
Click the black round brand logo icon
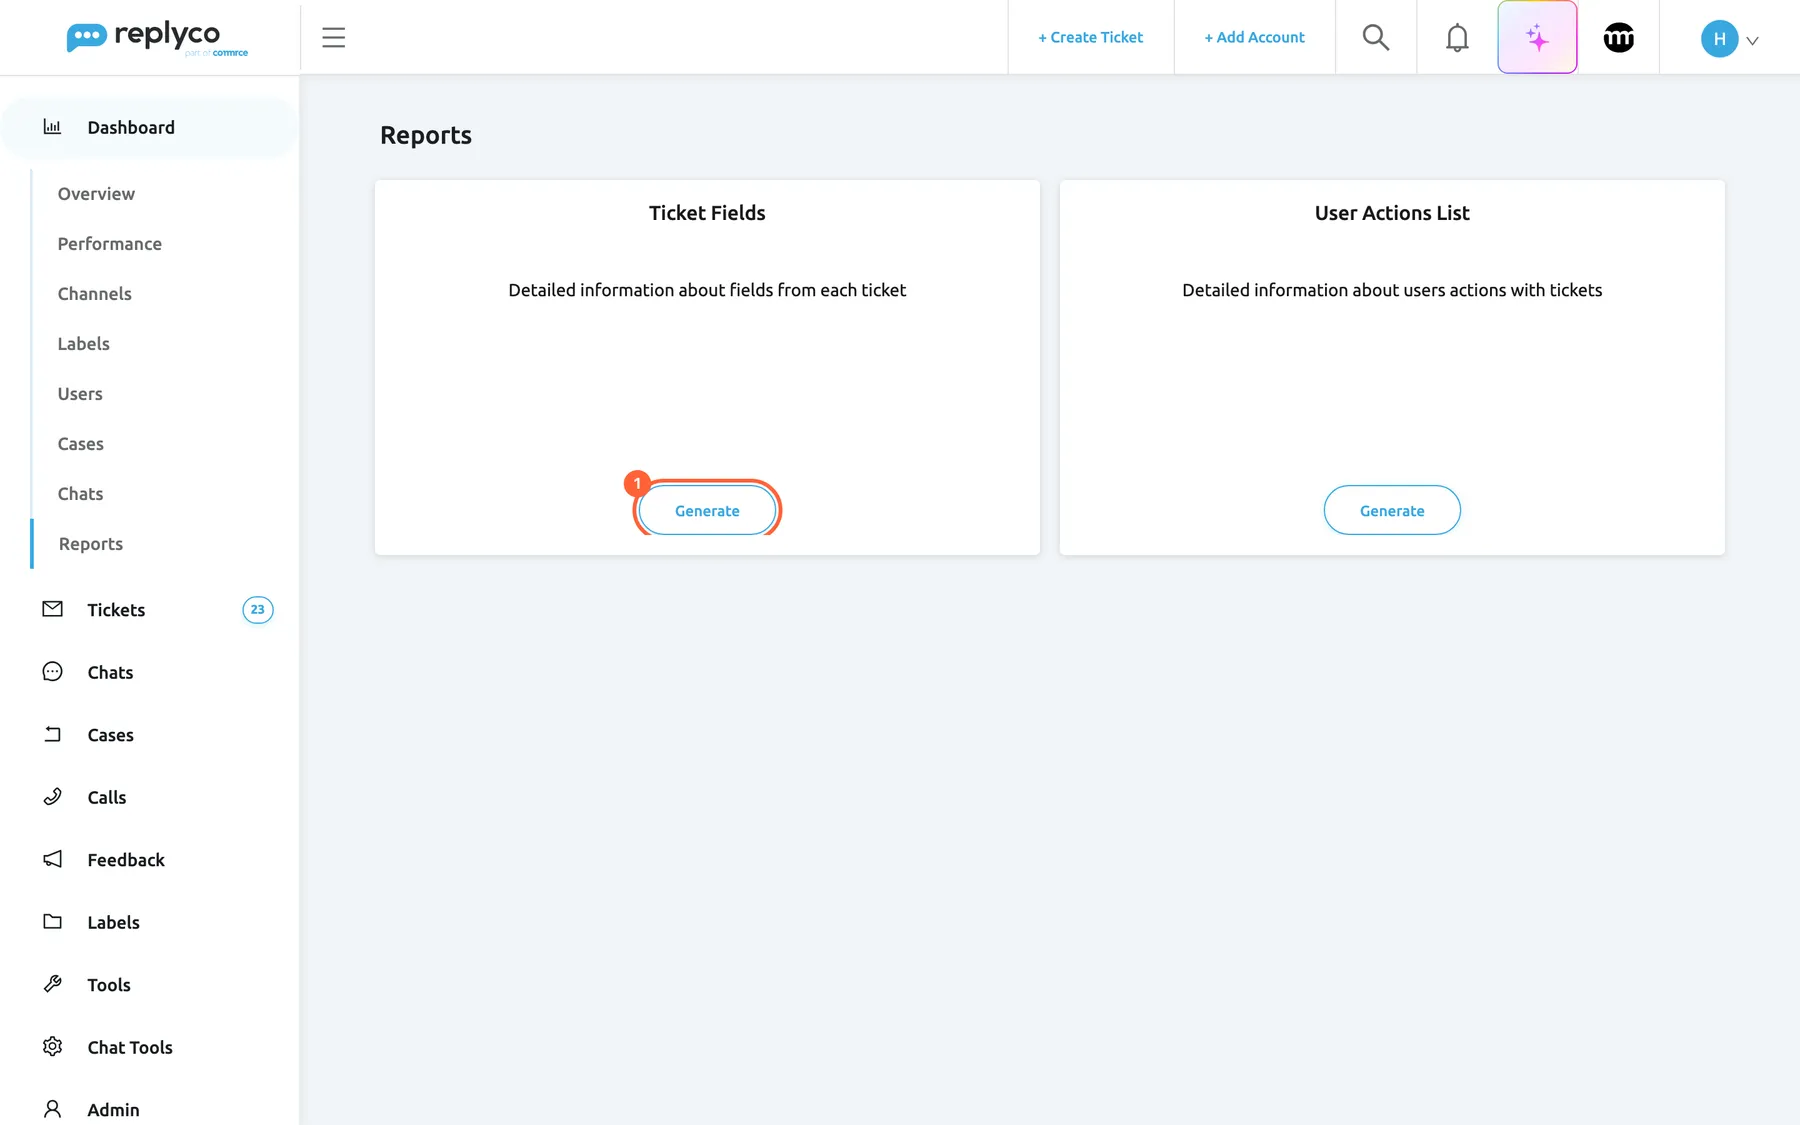[1618, 38]
